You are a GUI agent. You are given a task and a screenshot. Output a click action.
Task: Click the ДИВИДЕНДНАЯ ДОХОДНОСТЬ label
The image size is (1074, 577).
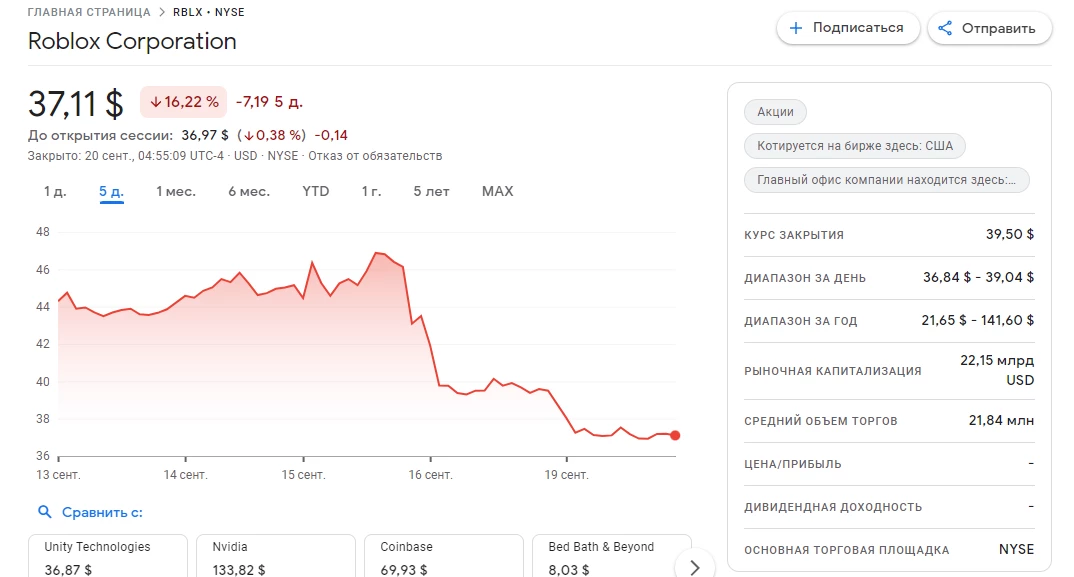click(833, 507)
